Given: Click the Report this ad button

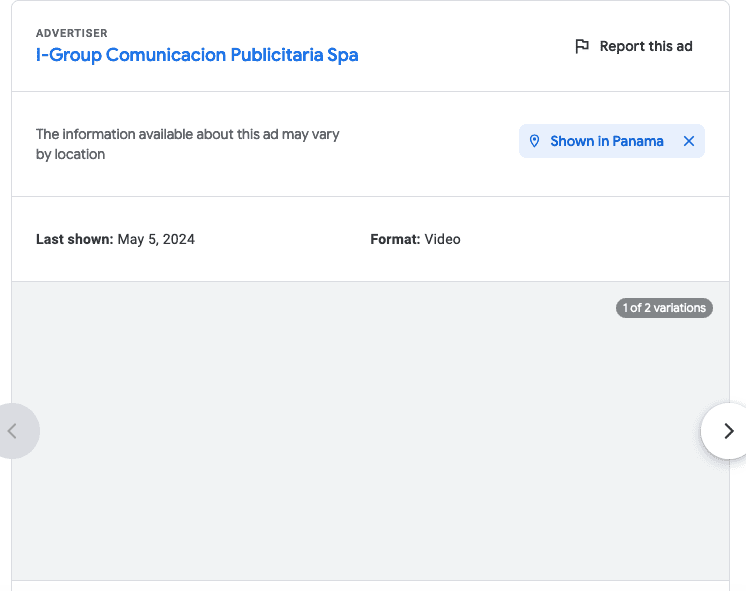Looking at the screenshot, I should 634,46.
